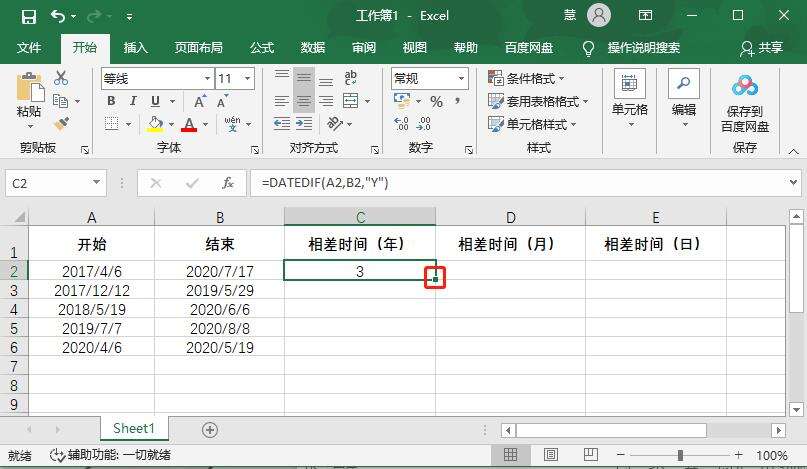Toggle middle vertical alignment
Screen dimensions: 807x469
[304, 78]
